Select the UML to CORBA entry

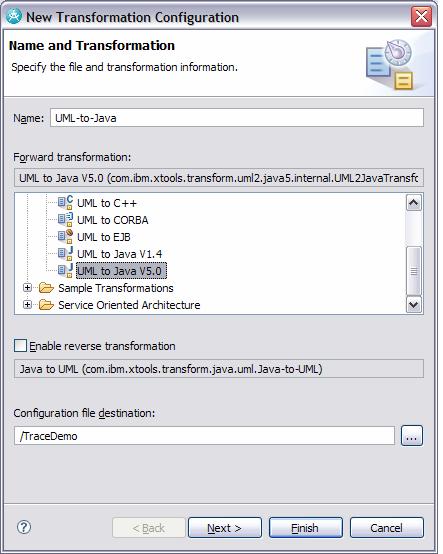tap(113, 220)
